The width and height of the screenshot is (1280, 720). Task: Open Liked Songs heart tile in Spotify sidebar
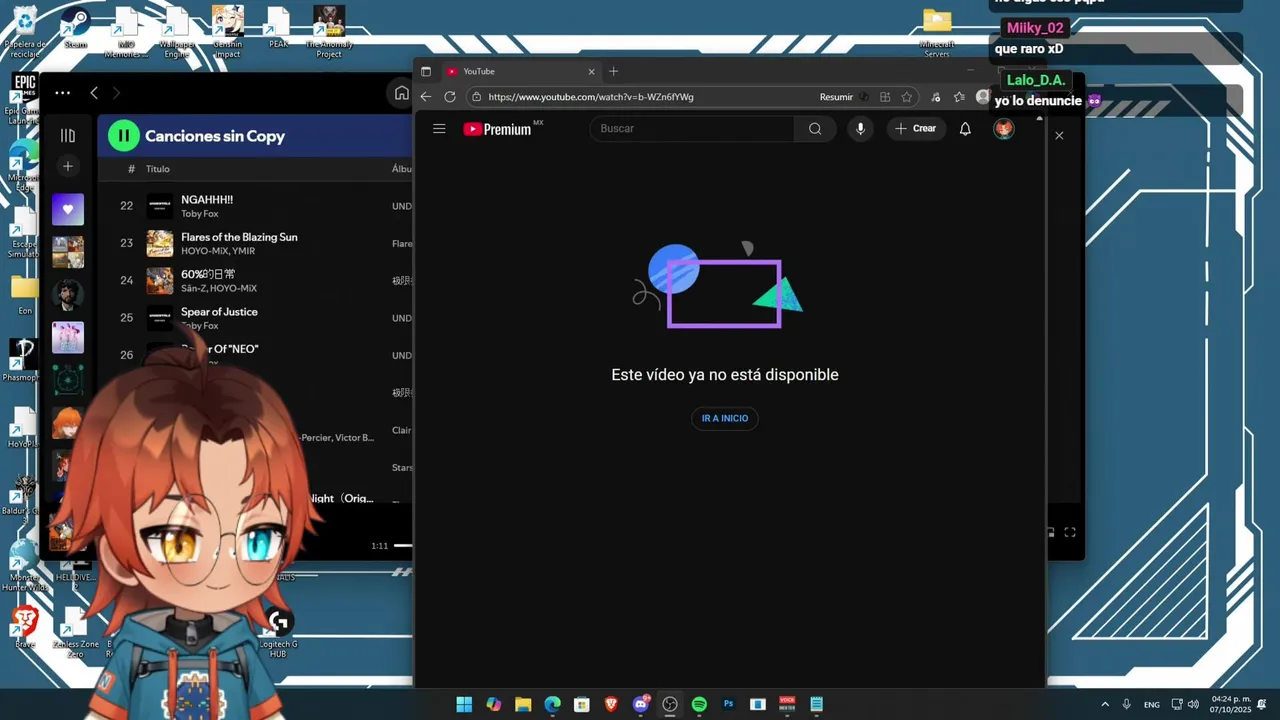tap(68, 209)
